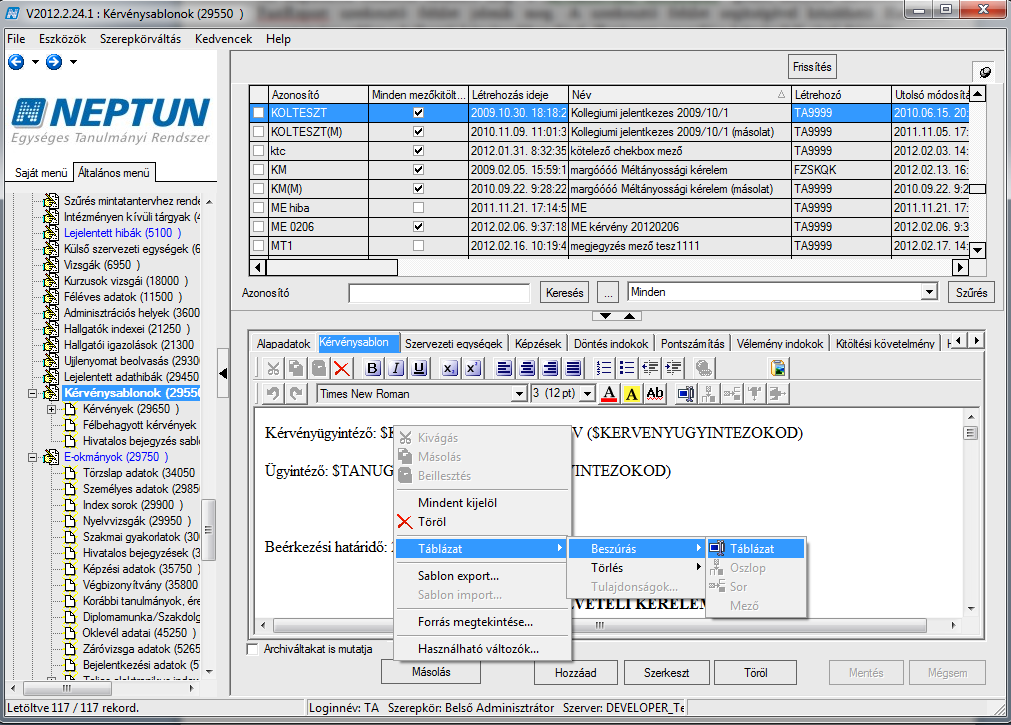Insert bulleted list
Screen dimensions: 1011x725
tap(627, 368)
